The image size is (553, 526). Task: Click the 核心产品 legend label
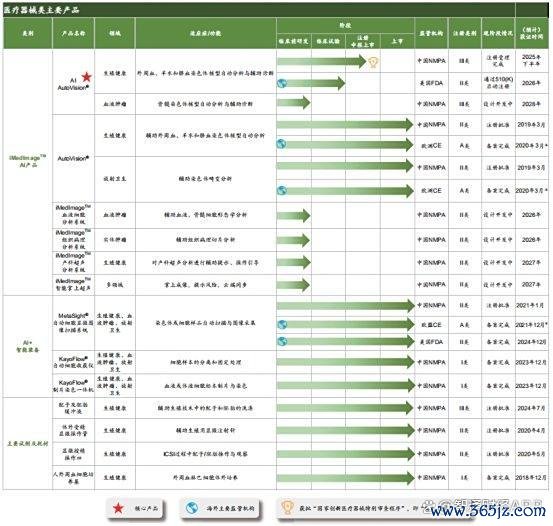coord(146,508)
